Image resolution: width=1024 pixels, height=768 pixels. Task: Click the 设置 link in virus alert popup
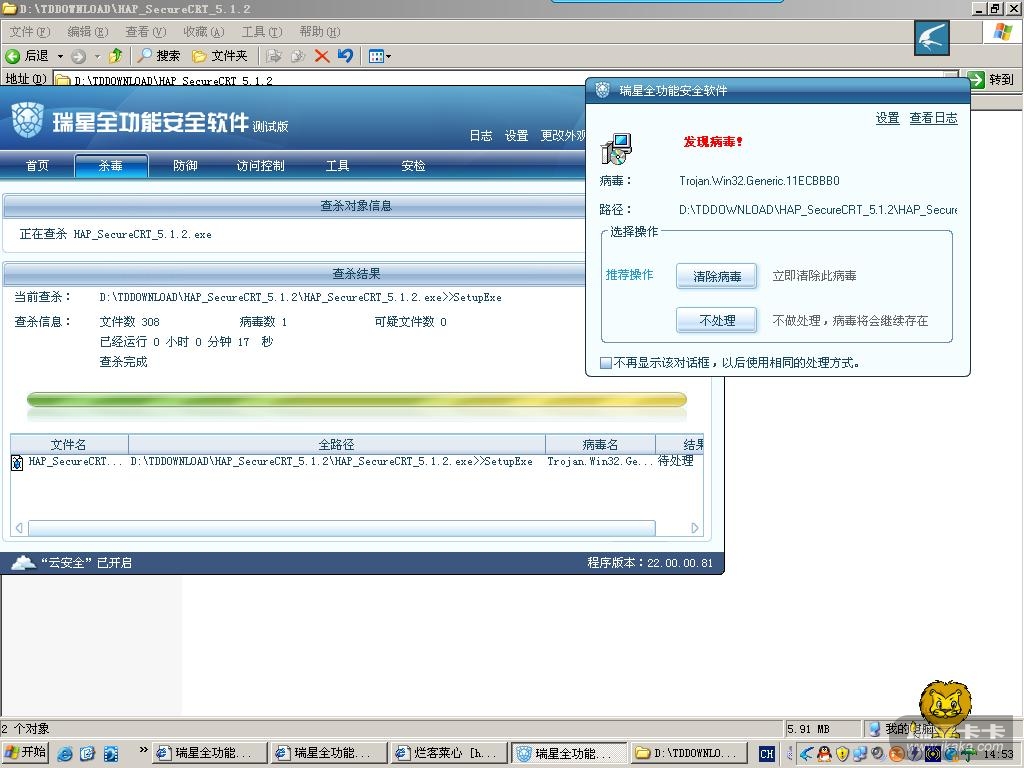[888, 118]
